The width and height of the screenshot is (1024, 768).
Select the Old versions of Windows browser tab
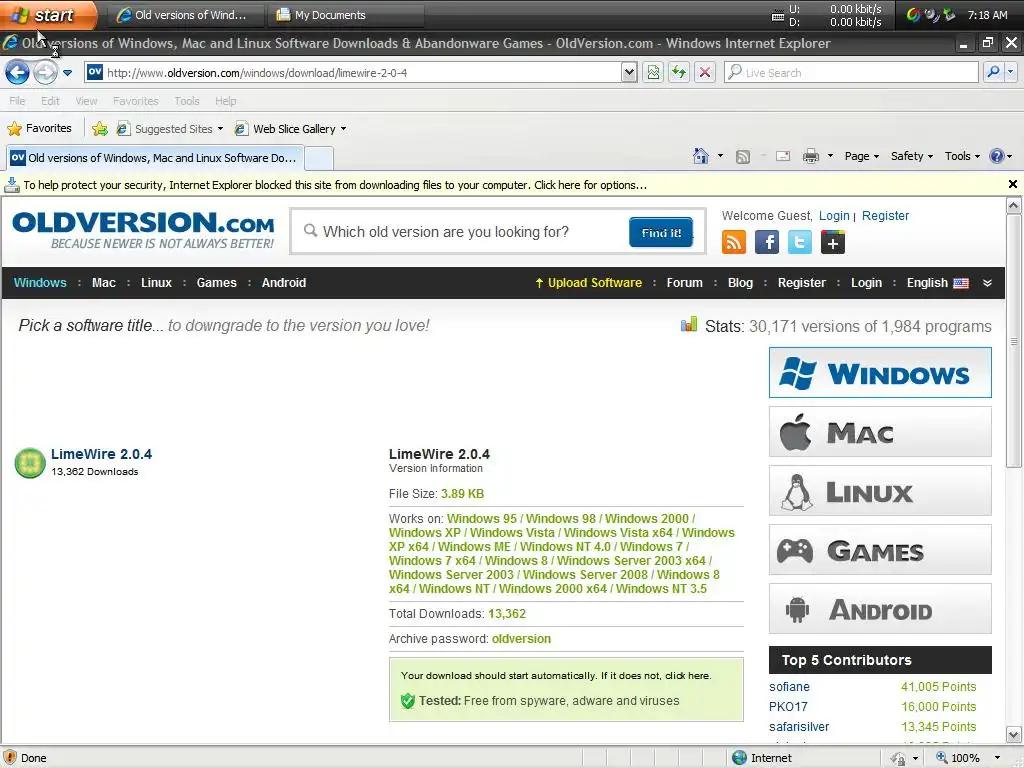(154, 158)
